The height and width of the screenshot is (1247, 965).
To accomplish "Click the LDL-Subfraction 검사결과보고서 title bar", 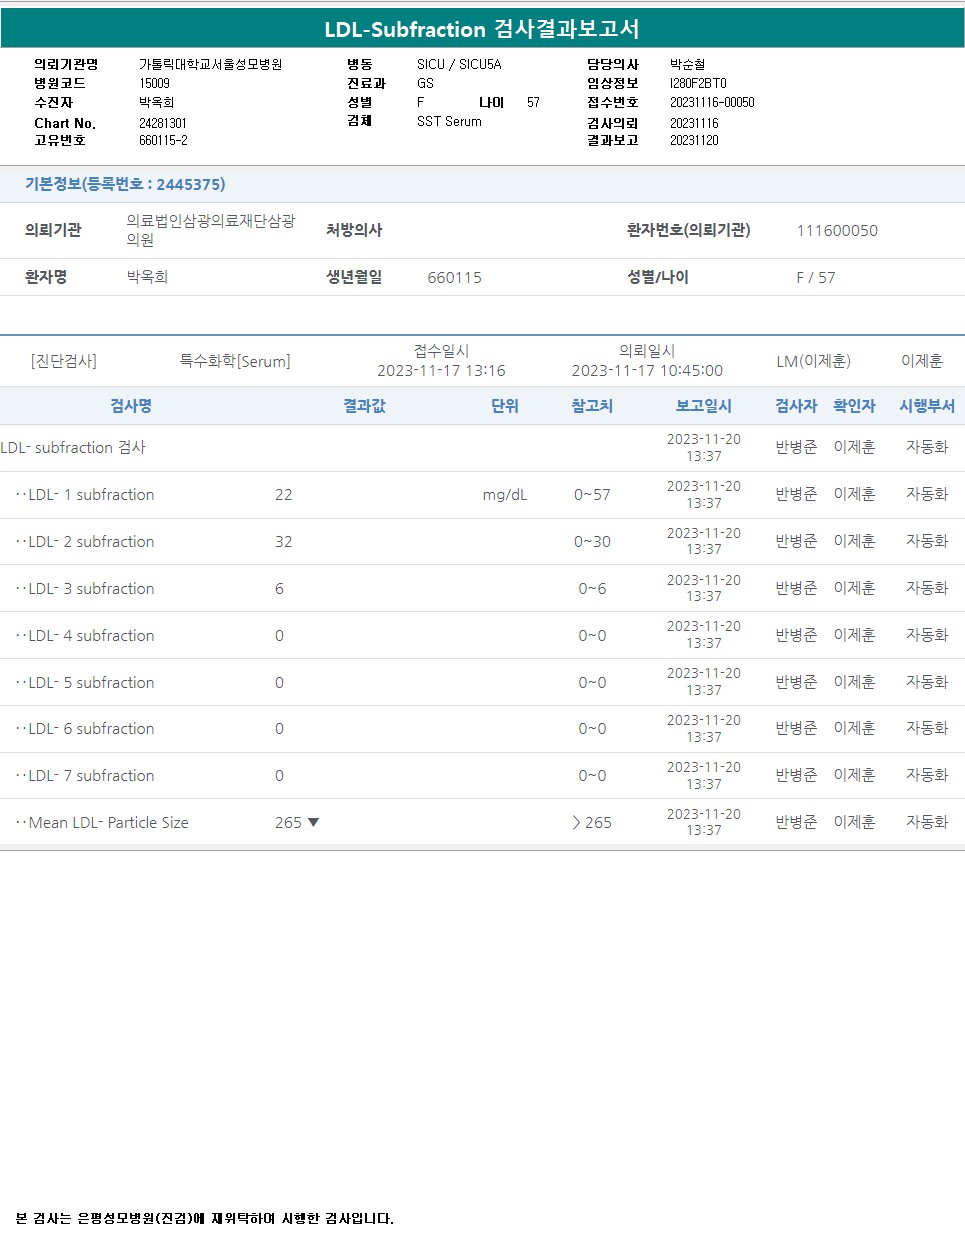I will tap(482, 29).
